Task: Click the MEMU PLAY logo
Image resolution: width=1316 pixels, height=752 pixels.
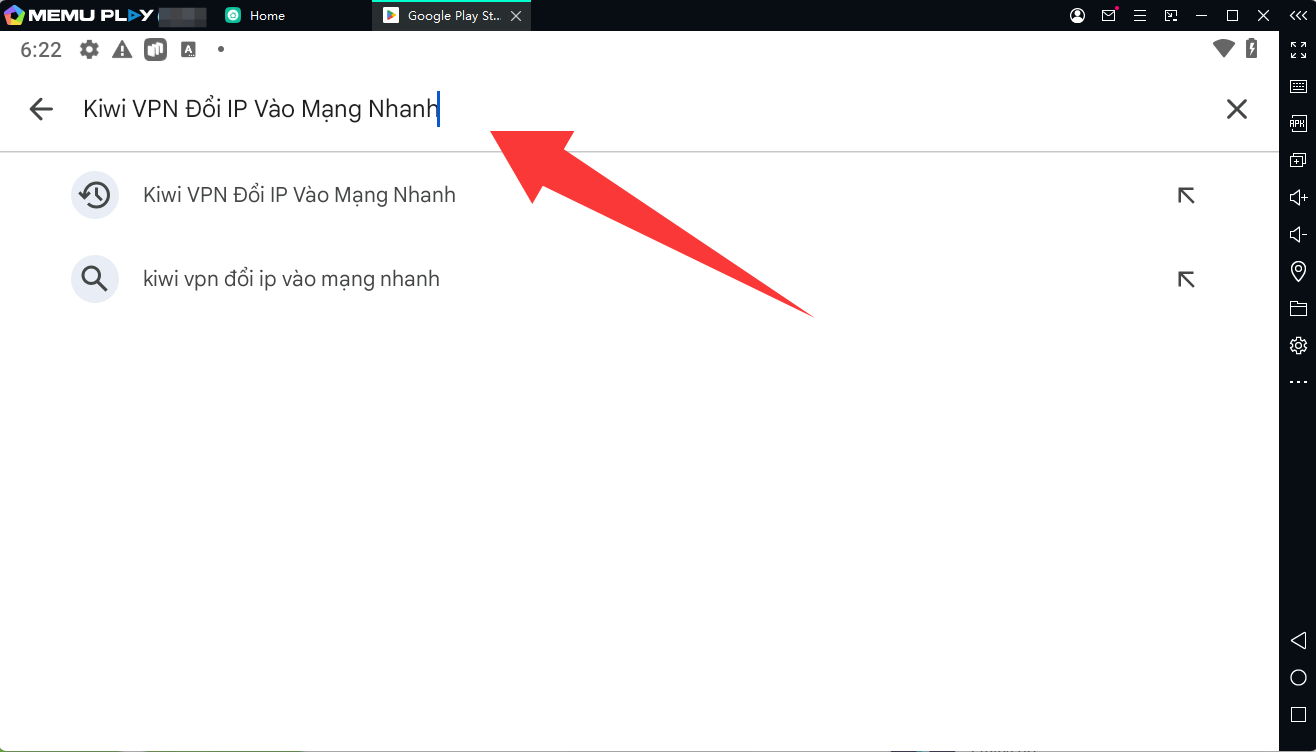Action: pyautogui.click(x=79, y=16)
